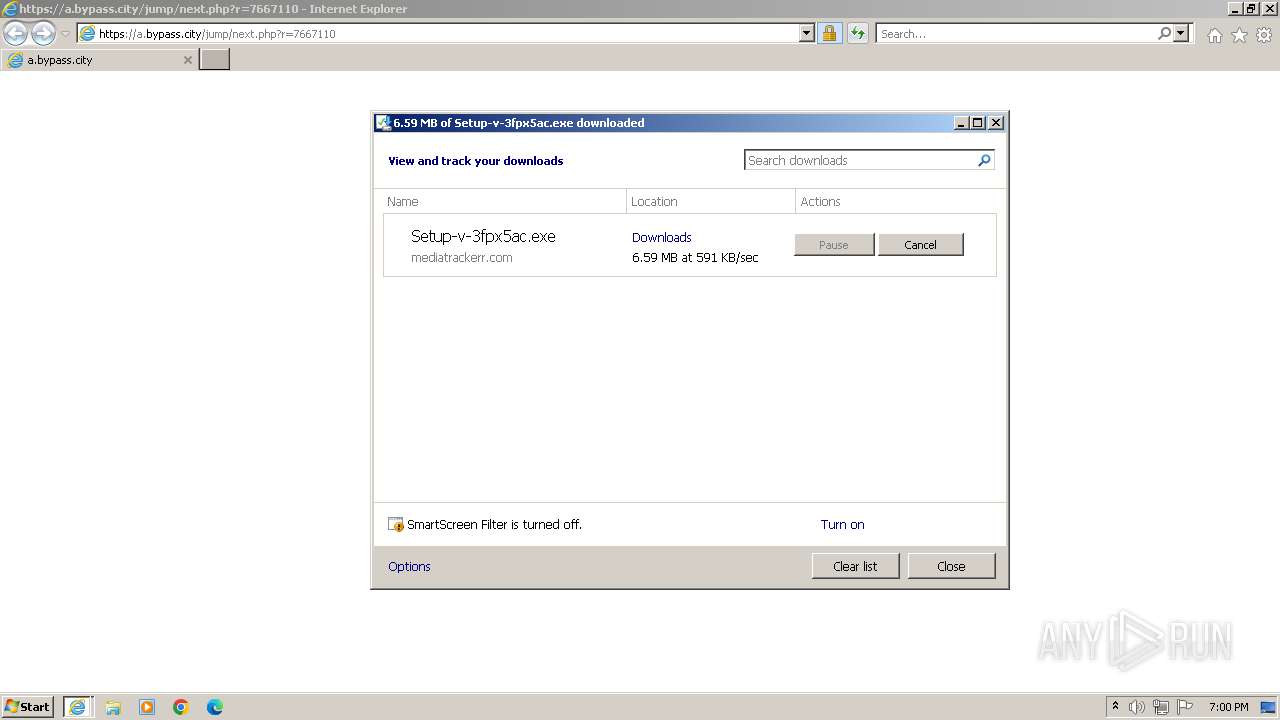This screenshot has width=1280, height=720.
Task: Click the 7:00 PM clock
Action: coord(1228,707)
